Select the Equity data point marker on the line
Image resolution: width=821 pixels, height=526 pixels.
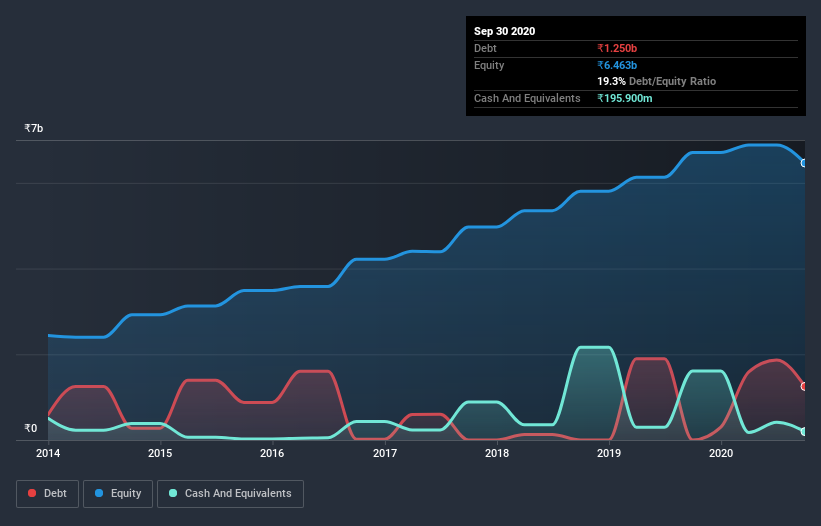pos(804,163)
